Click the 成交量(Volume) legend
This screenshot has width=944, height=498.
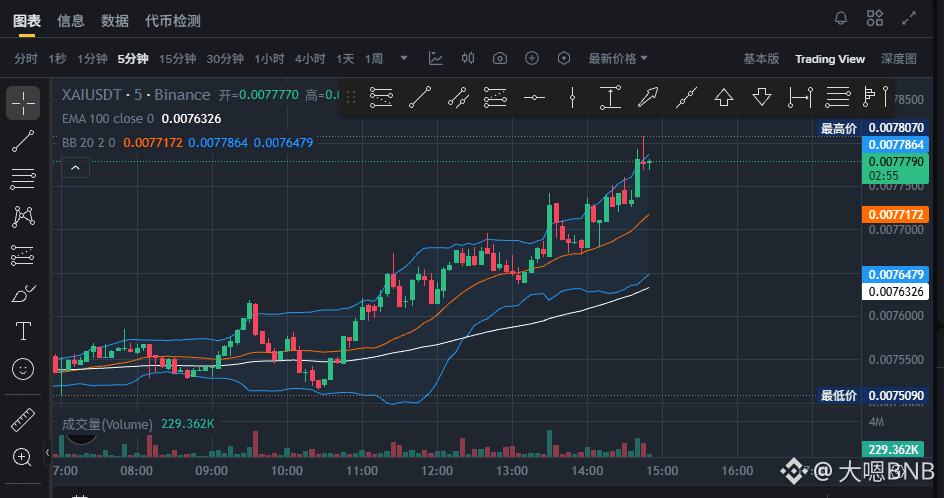coord(107,424)
